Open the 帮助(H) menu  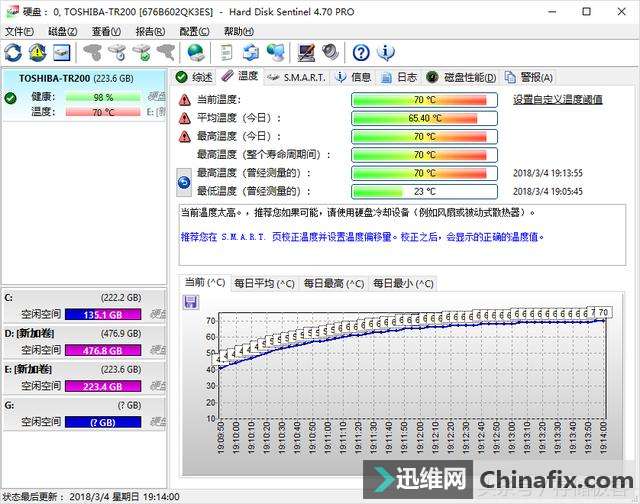[x=239, y=31]
